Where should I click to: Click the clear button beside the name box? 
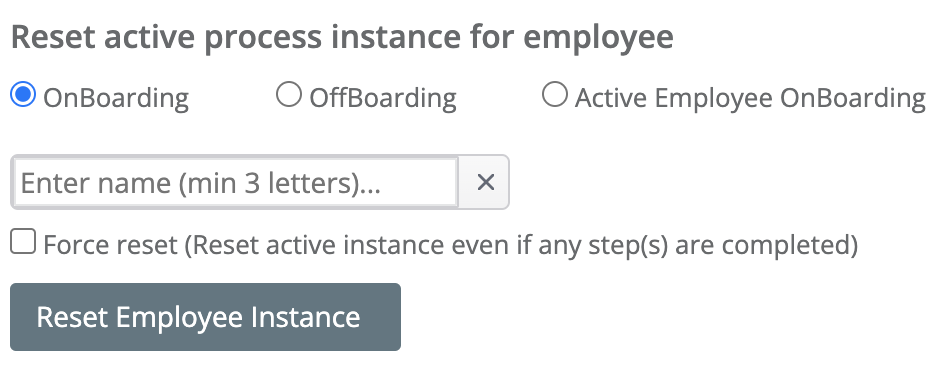click(485, 182)
